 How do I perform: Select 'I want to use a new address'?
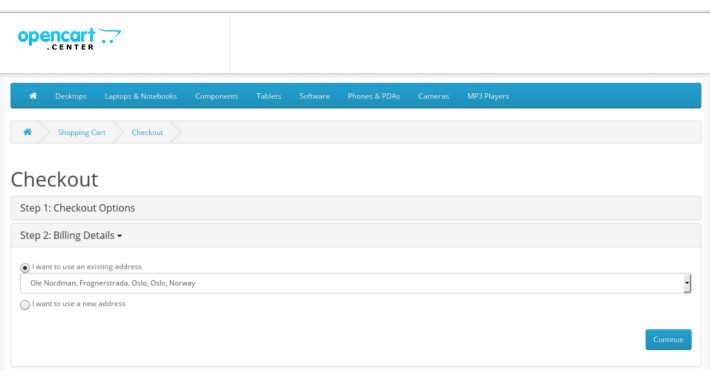pos(25,305)
